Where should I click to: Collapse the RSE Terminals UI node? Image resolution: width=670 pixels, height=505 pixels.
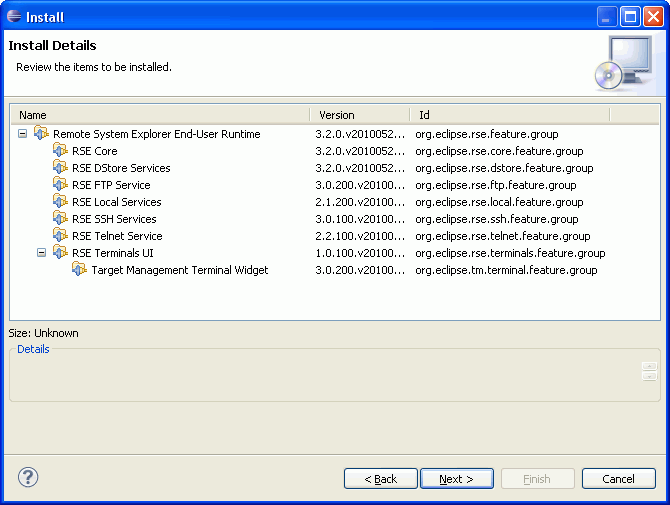coord(41,253)
